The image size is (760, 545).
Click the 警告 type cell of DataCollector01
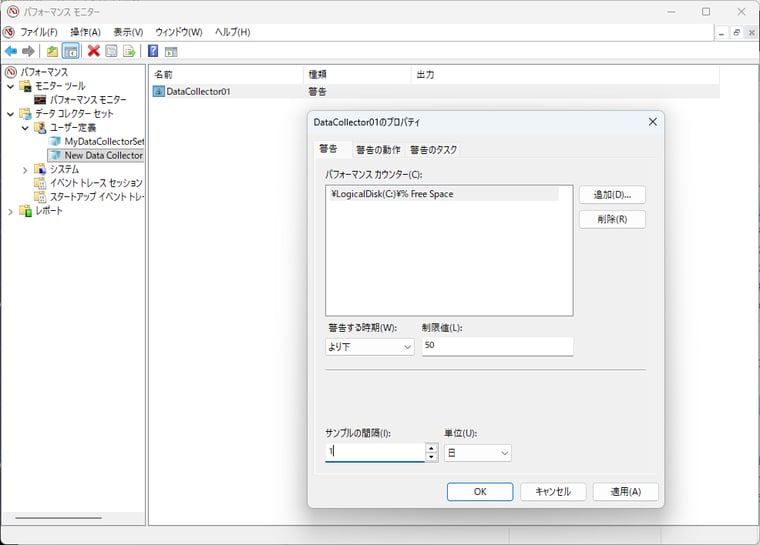click(x=317, y=91)
